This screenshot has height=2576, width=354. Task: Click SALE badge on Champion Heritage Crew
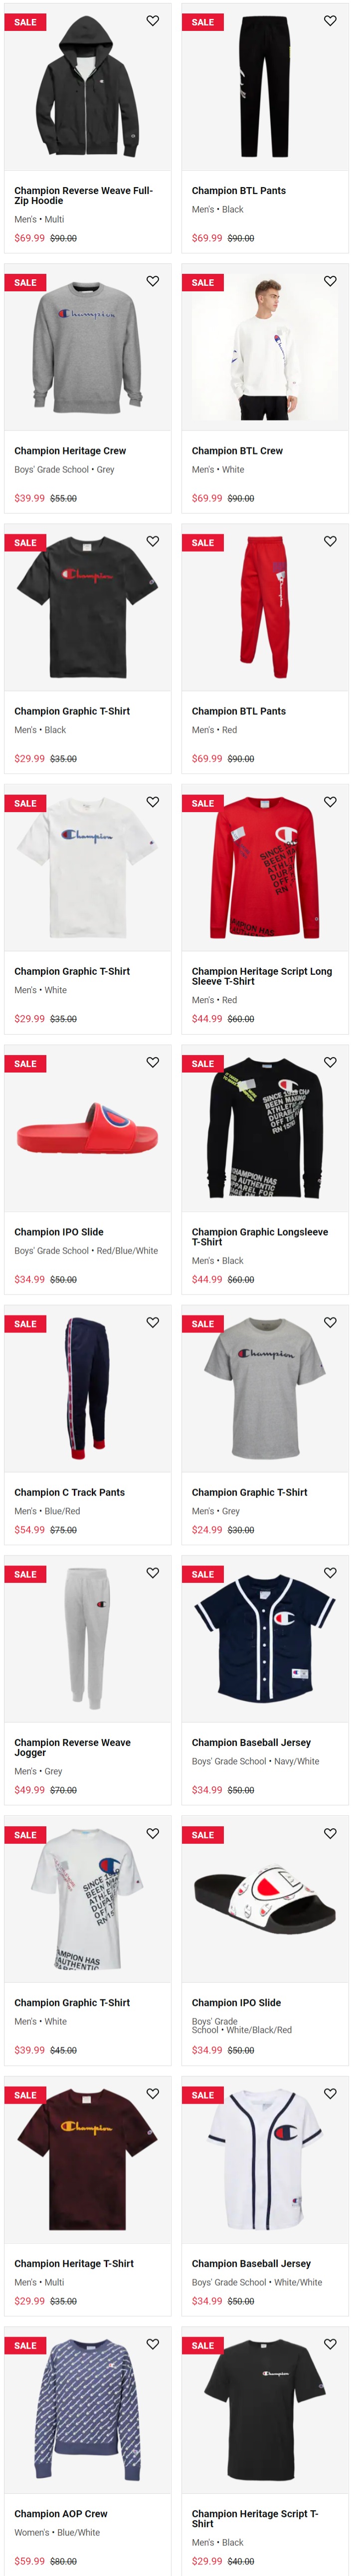[x=25, y=283]
